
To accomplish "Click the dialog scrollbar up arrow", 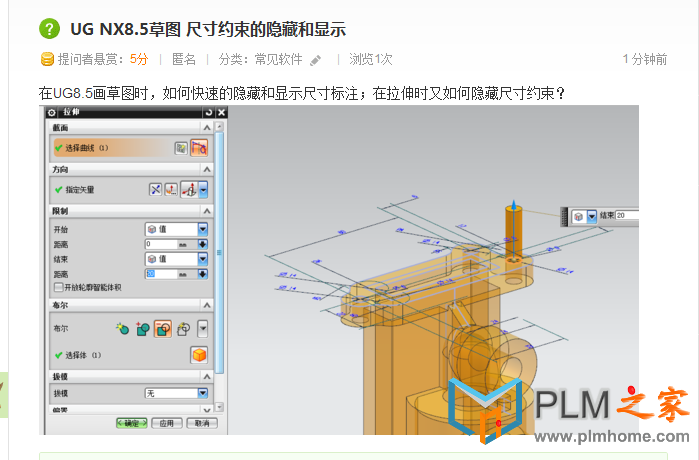I will 219,127.
